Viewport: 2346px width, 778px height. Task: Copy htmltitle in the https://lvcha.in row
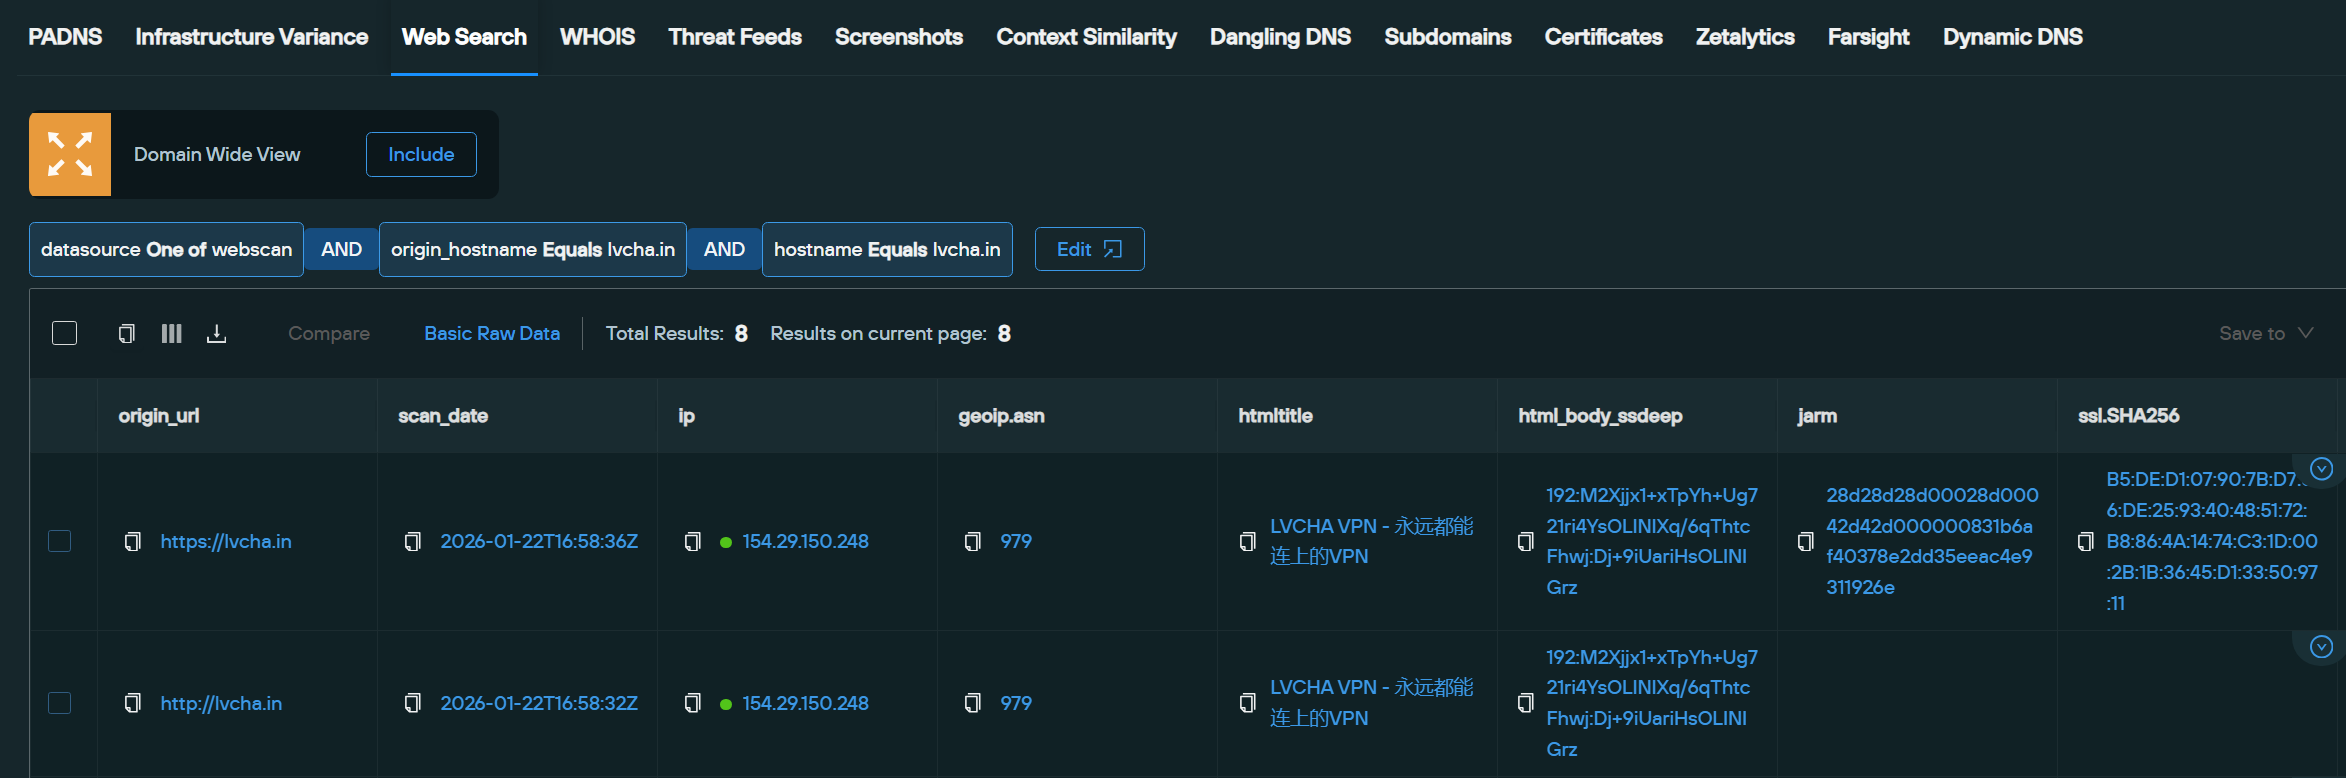pos(1247,541)
